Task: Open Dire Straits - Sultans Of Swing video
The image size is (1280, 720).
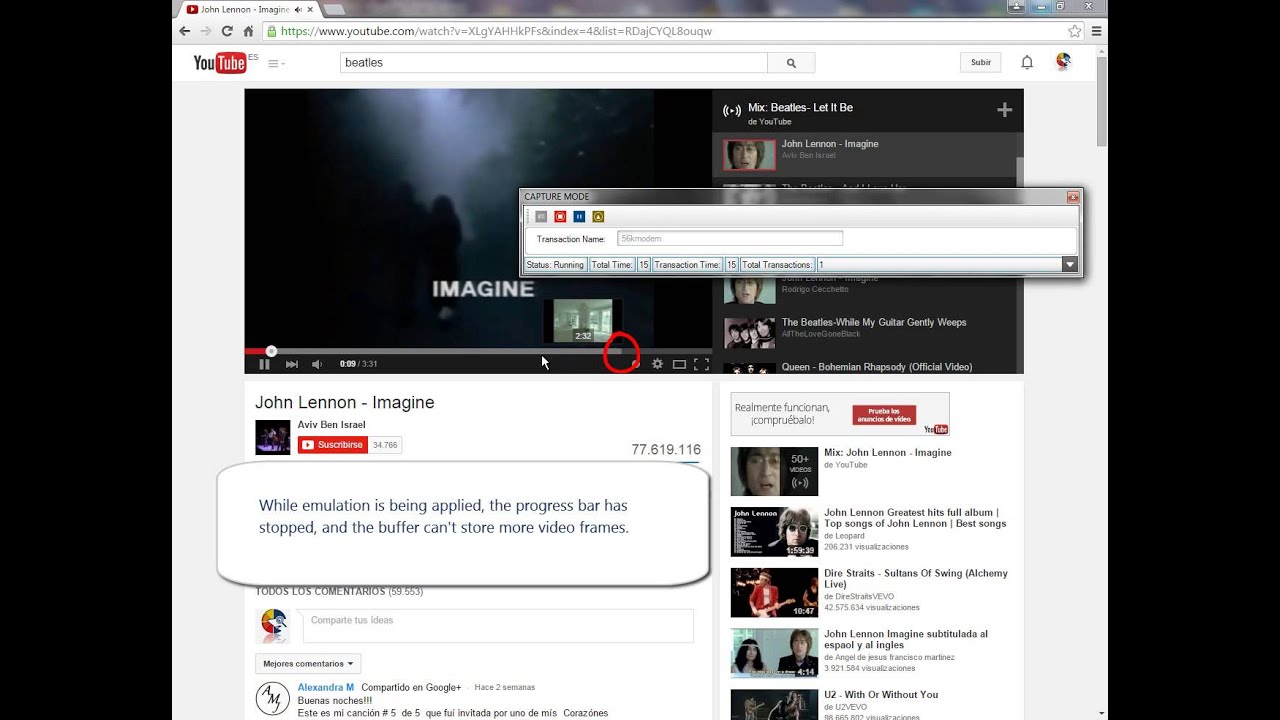Action: click(916, 578)
